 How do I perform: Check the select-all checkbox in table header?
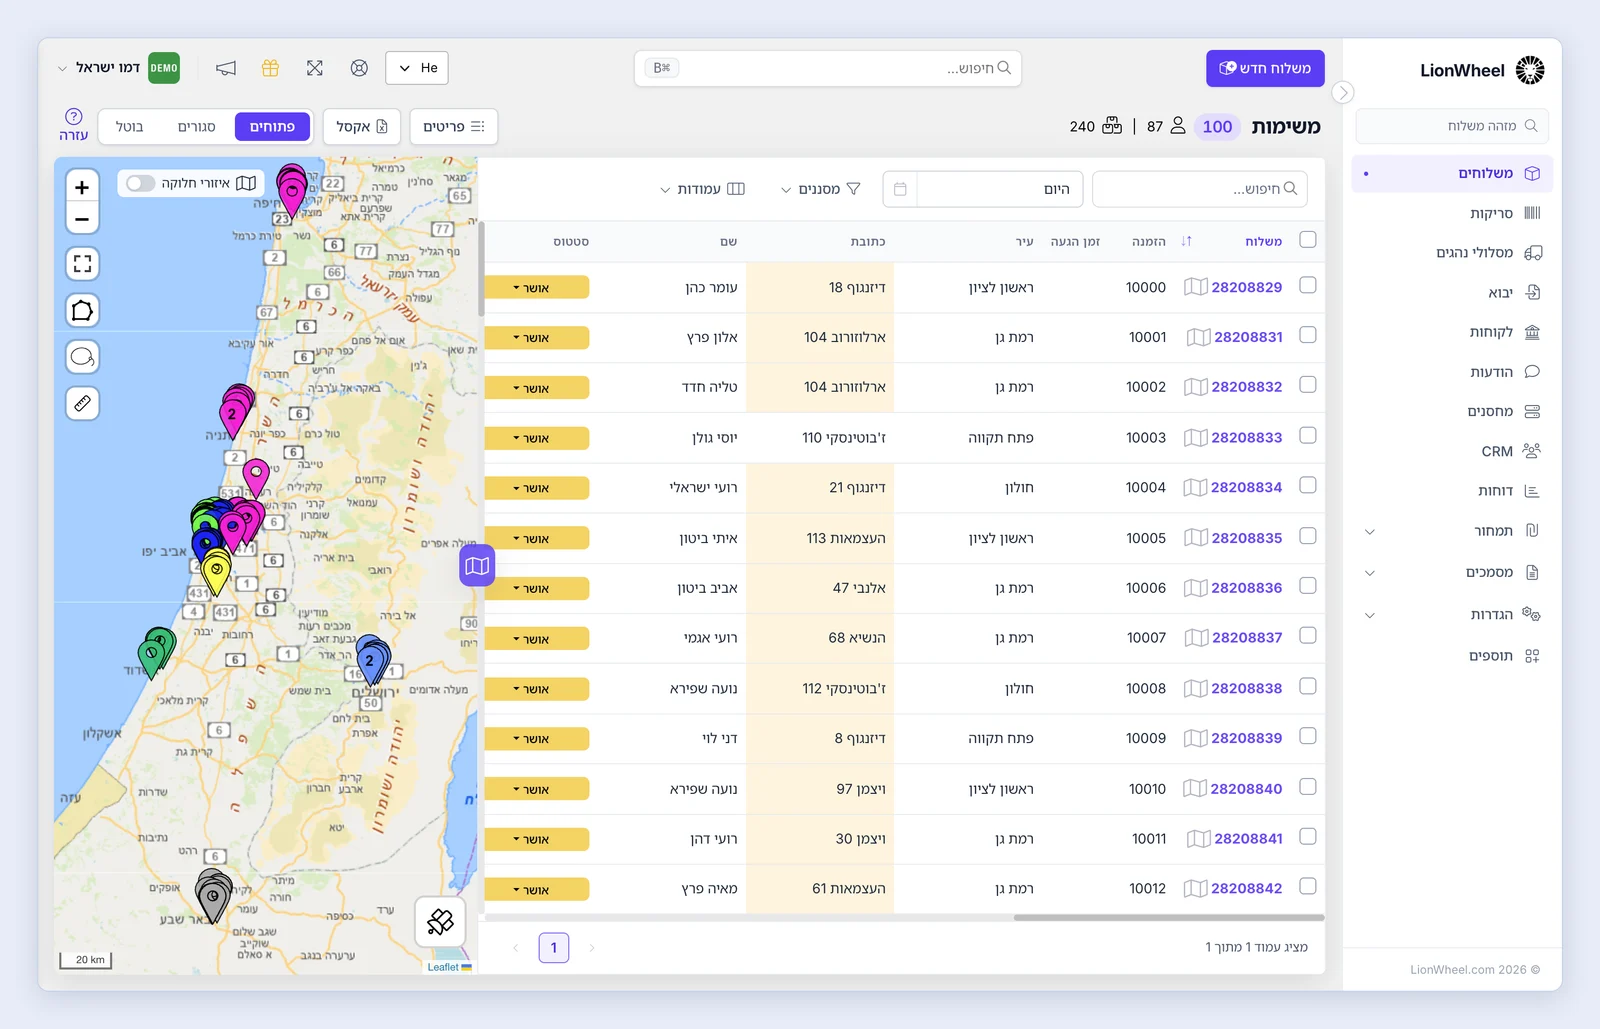[x=1307, y=240]
